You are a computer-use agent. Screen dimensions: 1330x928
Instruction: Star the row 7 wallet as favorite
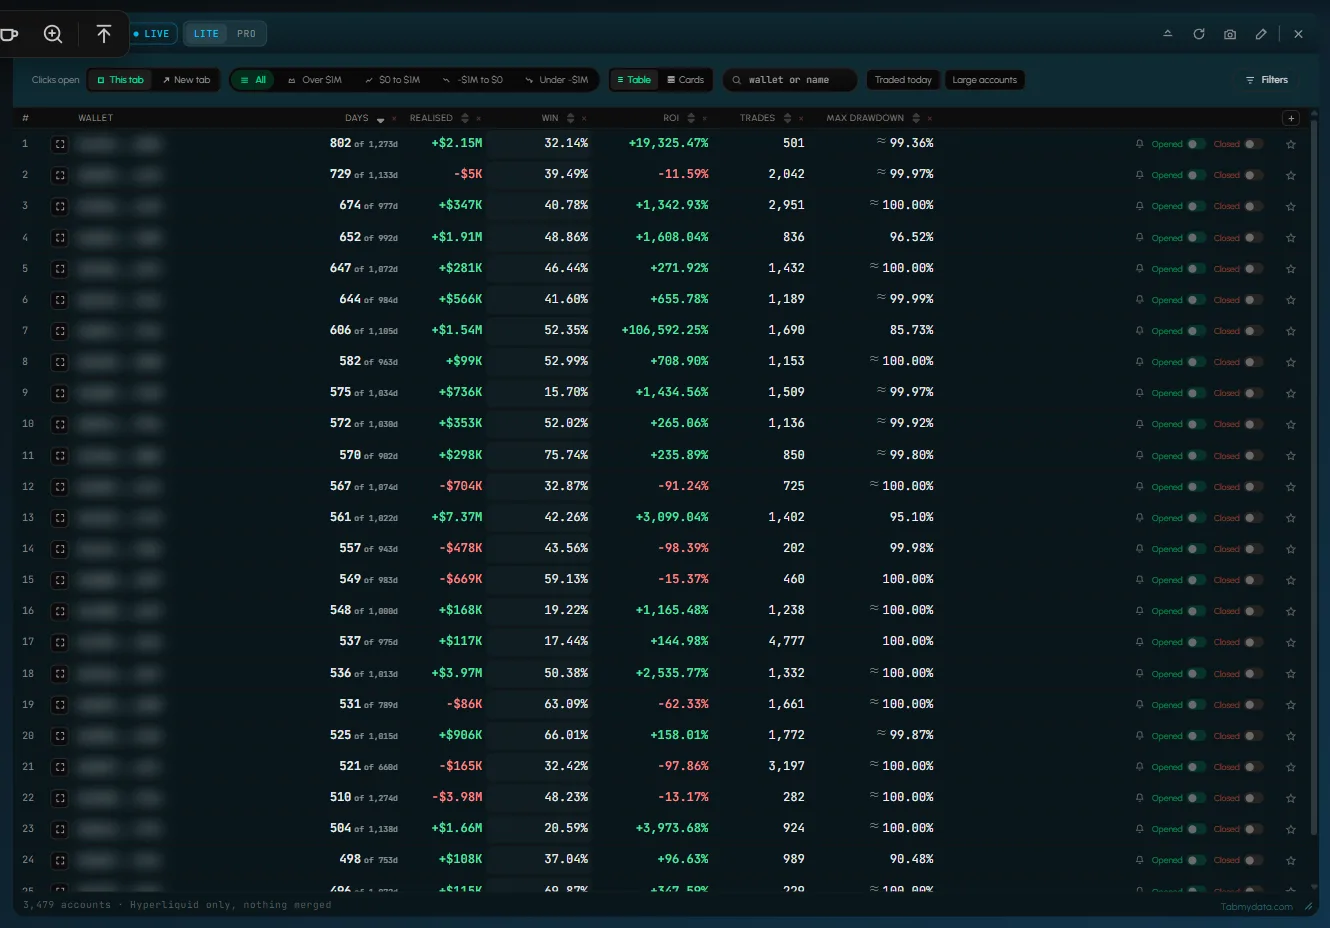[1291, 331]
